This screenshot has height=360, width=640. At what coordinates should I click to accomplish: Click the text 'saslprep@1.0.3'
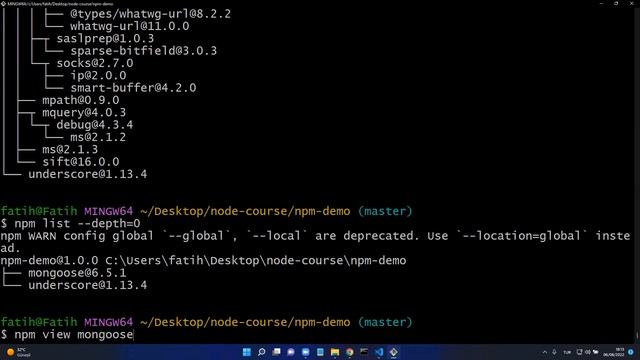coord(105,39)
